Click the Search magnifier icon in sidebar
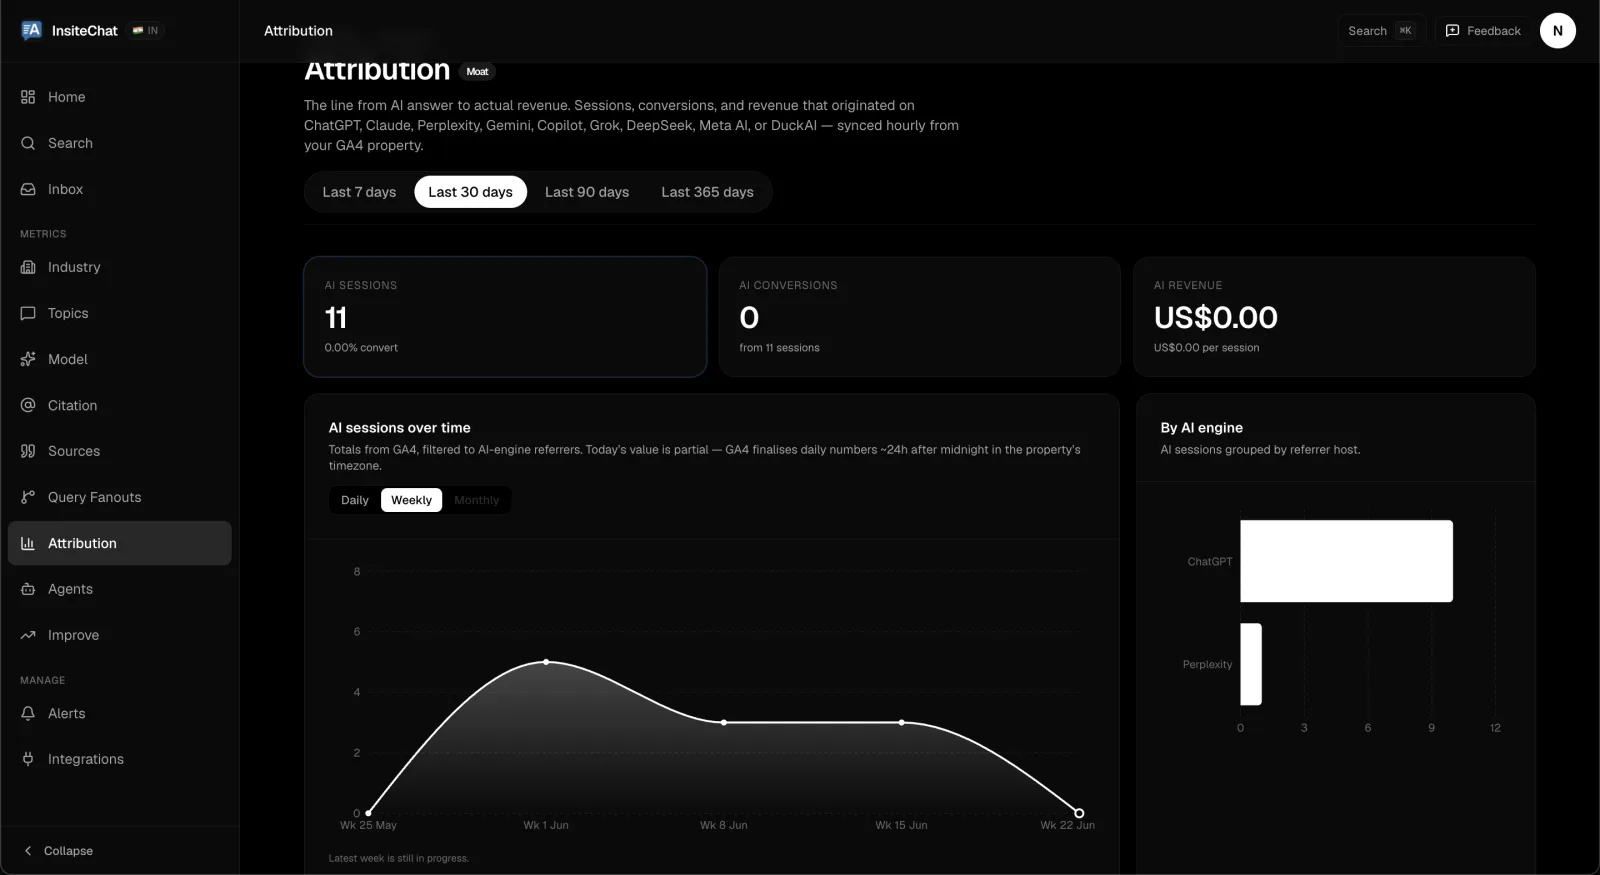The image size is (1600, 875). tap(28, 143)
